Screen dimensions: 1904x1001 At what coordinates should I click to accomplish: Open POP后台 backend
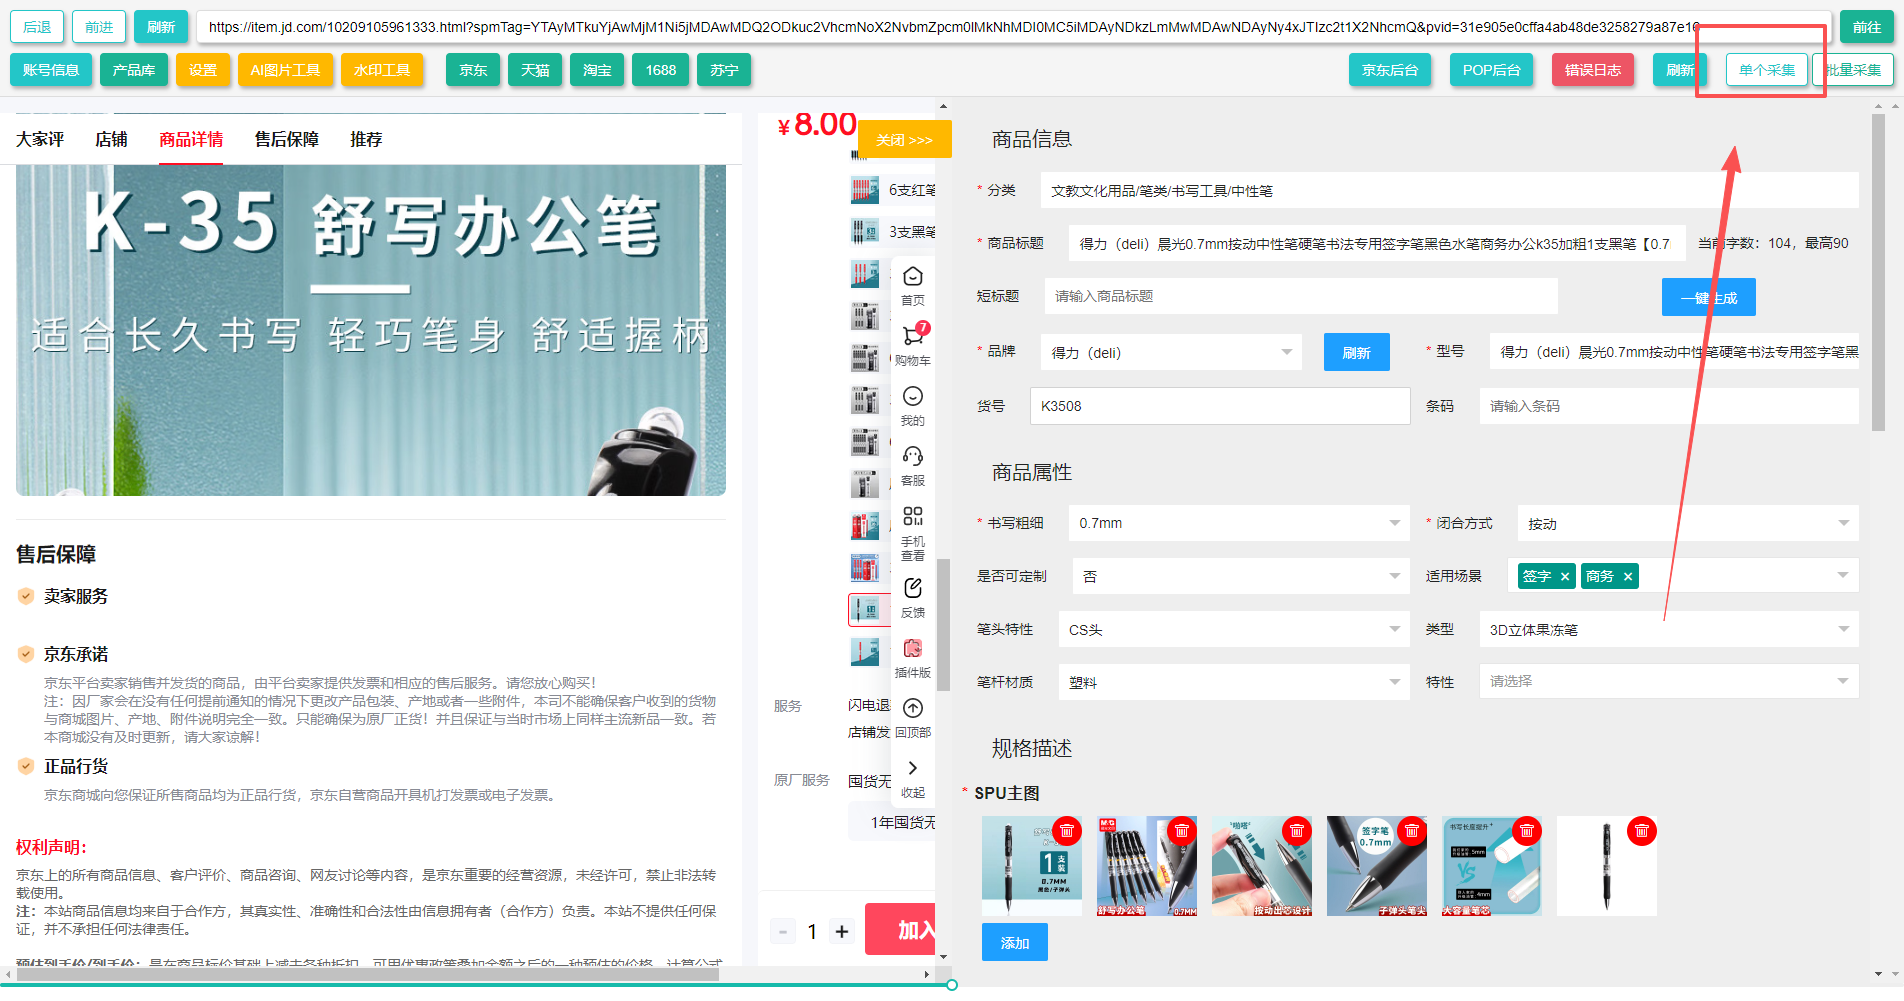tap(1491, 70)
